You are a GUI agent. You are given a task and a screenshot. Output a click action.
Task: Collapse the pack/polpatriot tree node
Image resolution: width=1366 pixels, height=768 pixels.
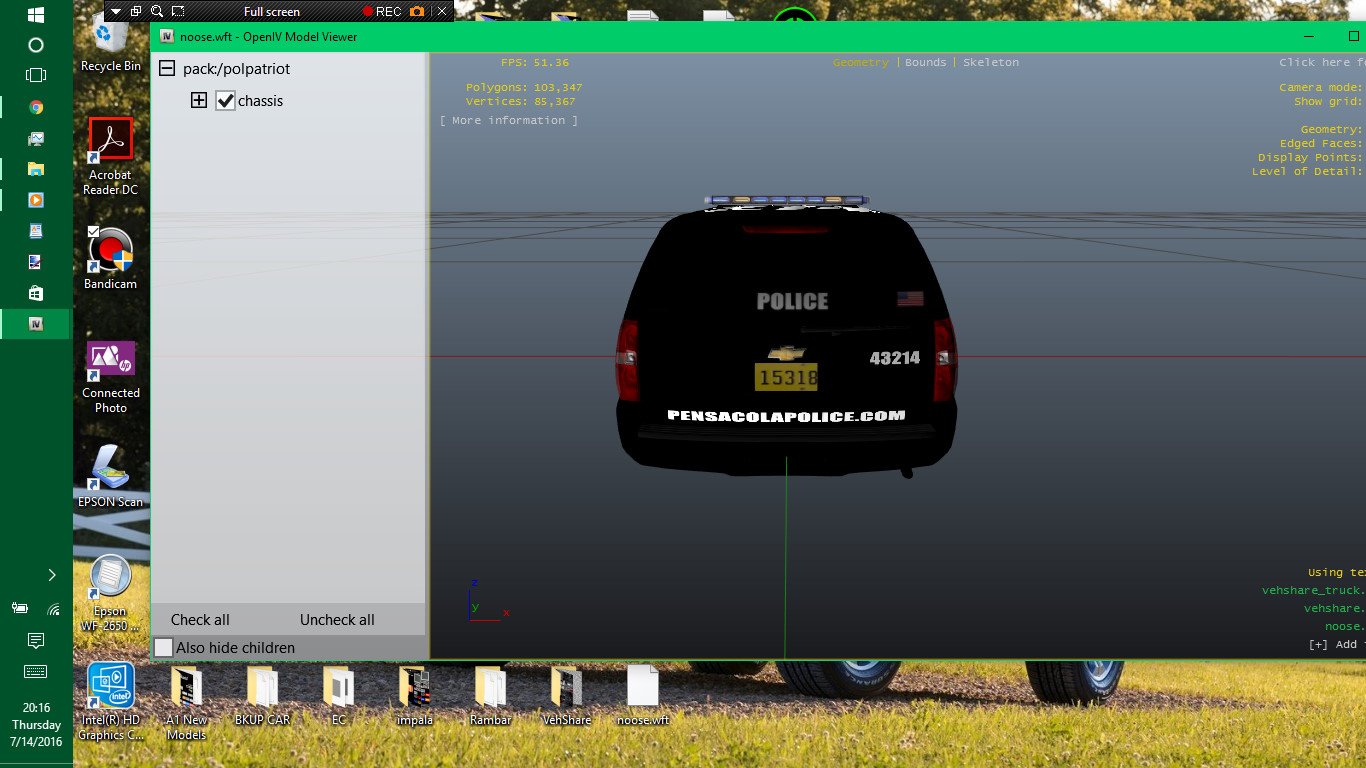point(167,69)
